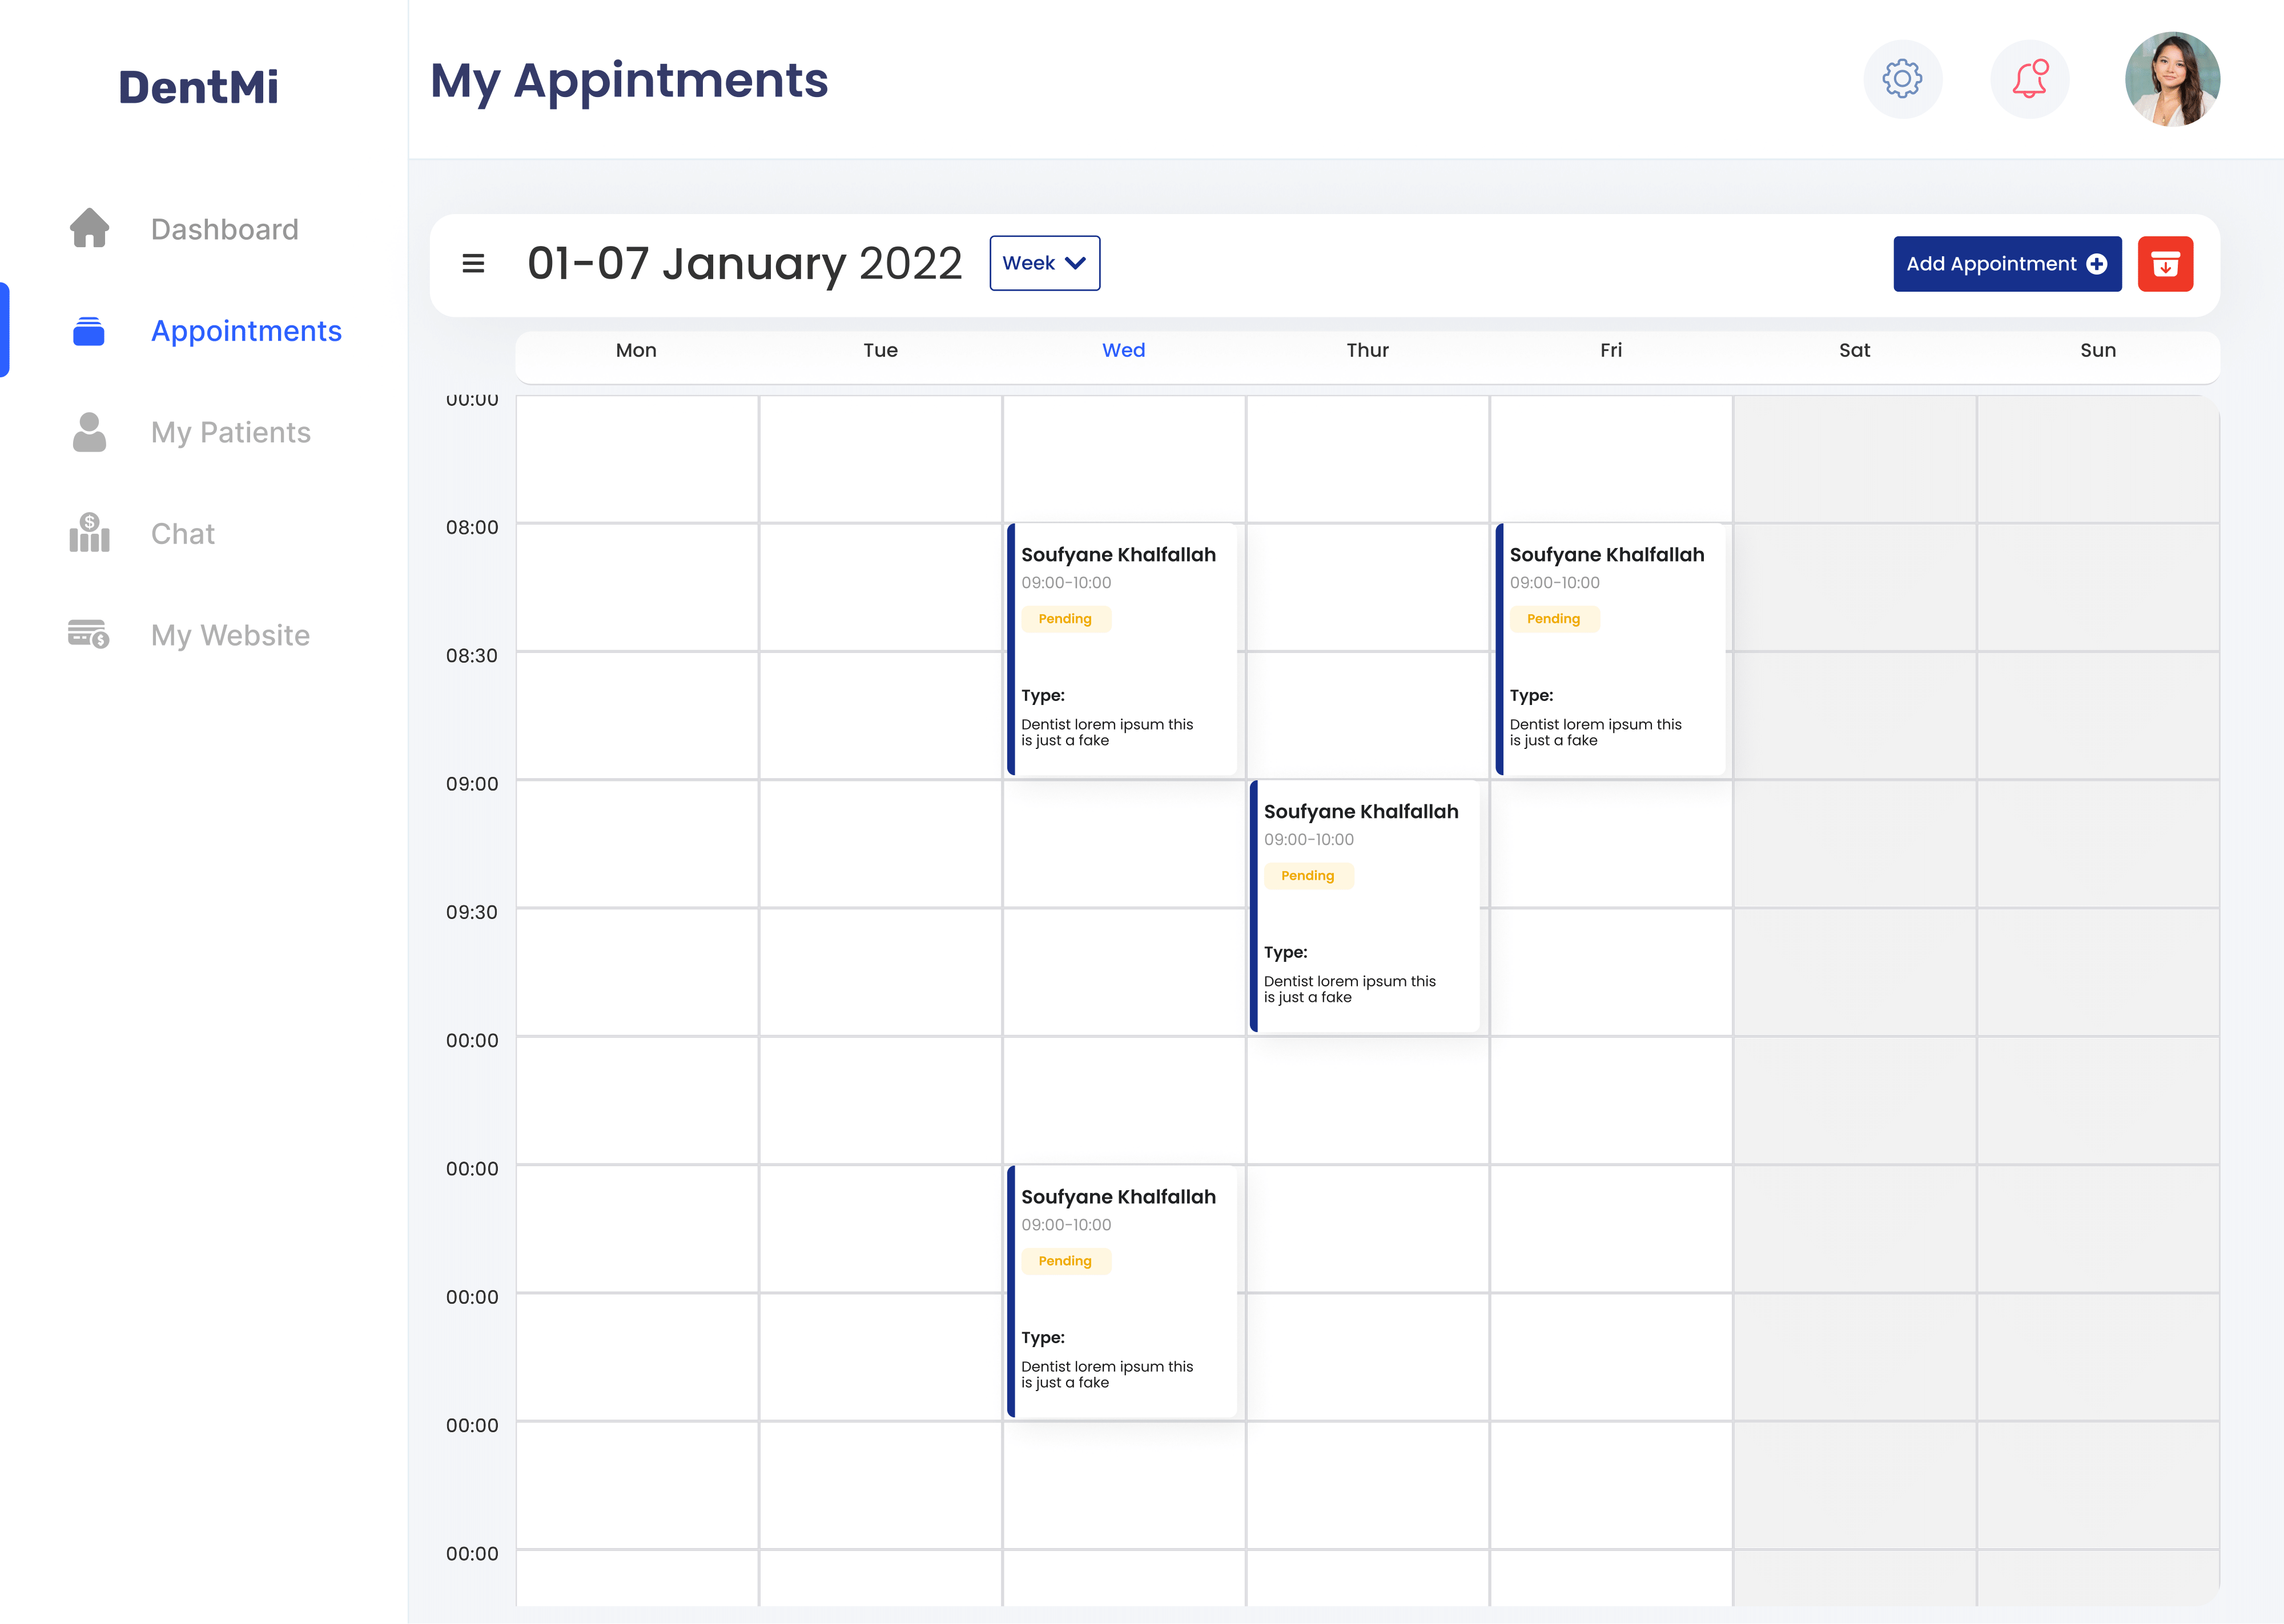Viewport: 2284px width, 1624px height.
Task: Click the Dashboard home icon
Action: pos(89,228)
